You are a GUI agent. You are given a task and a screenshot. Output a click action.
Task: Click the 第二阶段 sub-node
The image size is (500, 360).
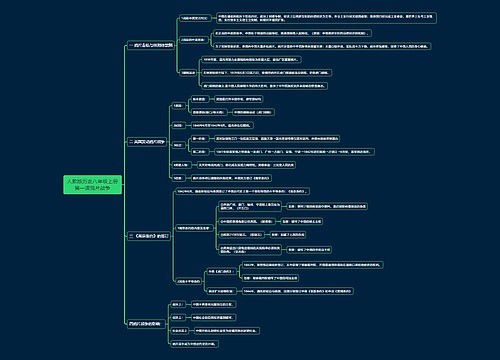click(x=200, y=152)
